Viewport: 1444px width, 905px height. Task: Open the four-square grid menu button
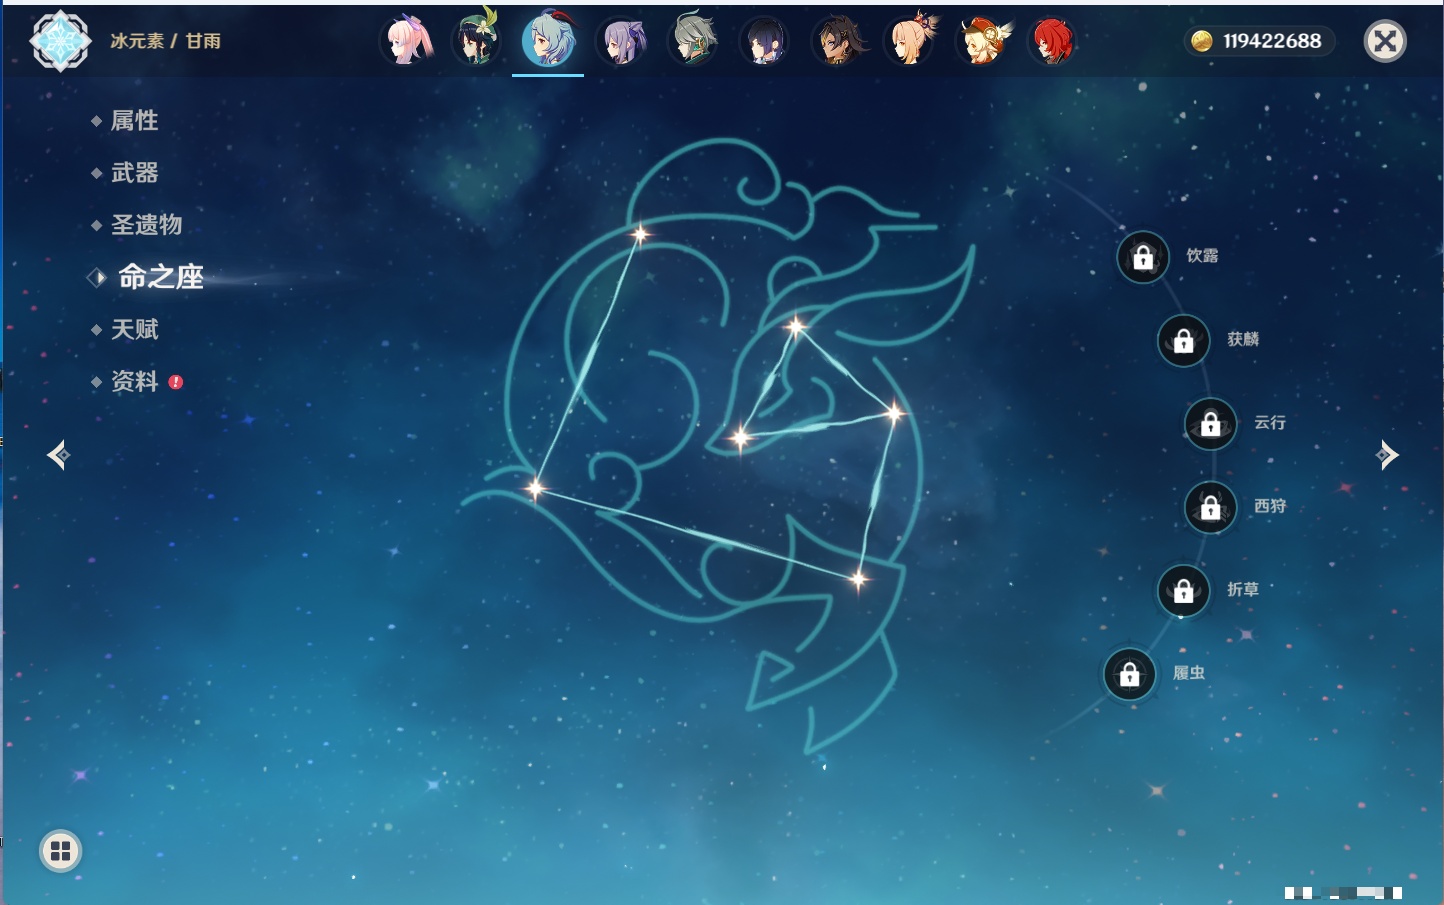pyautogui.click(x=60, y=851)
